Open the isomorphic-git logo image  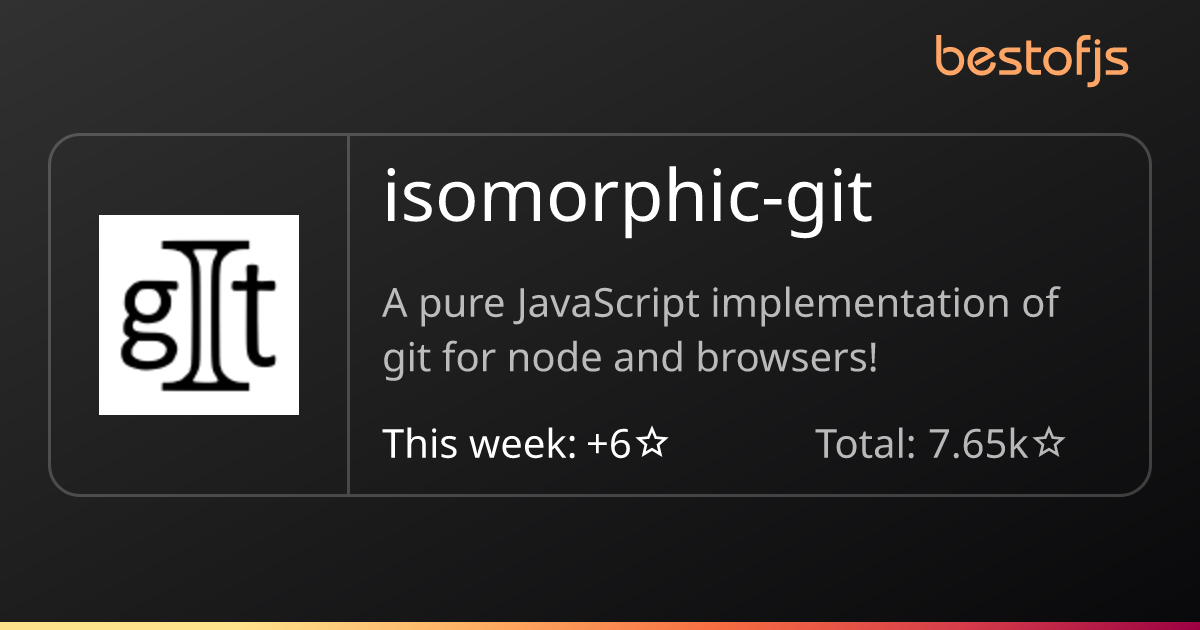click(199, 315)
